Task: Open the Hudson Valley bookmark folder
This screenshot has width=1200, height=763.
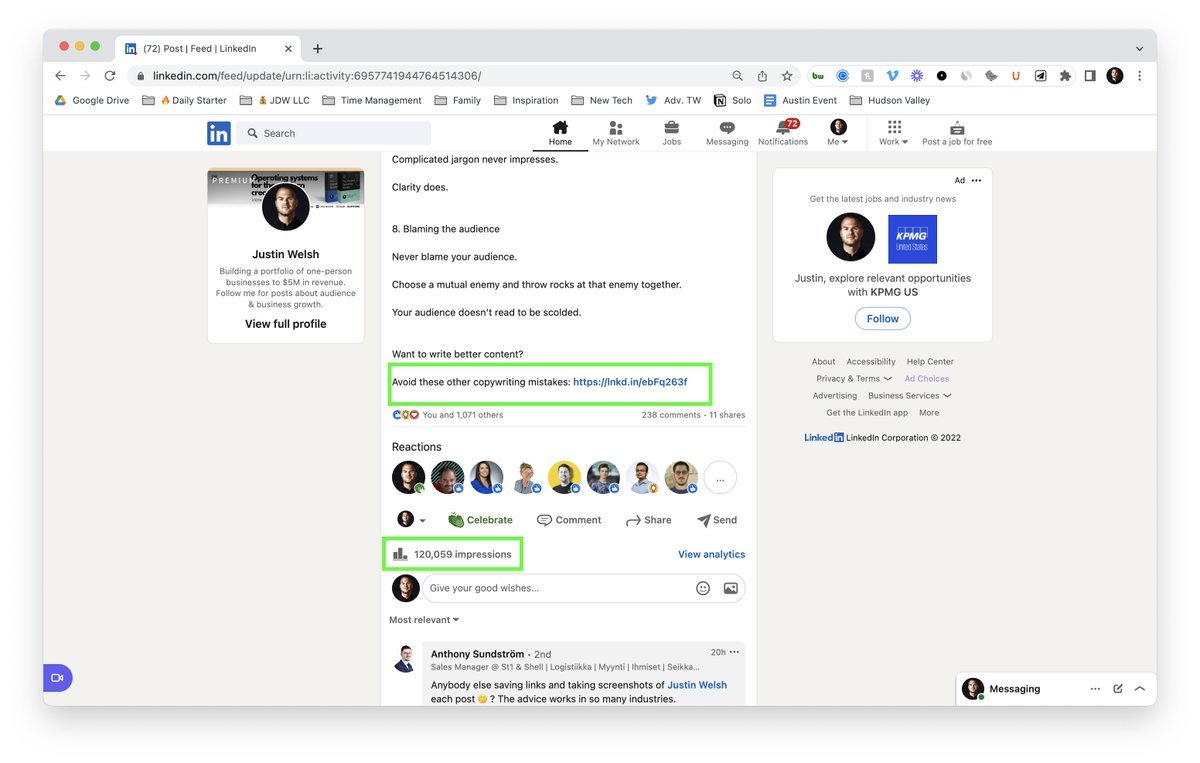Action: tap(891, 100)
